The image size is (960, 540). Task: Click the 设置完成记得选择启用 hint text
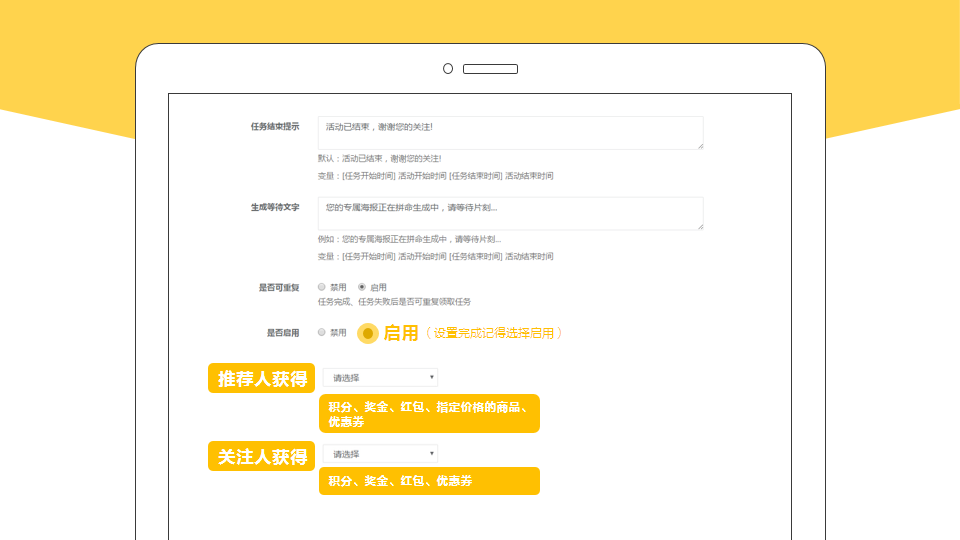coord(493,333)
